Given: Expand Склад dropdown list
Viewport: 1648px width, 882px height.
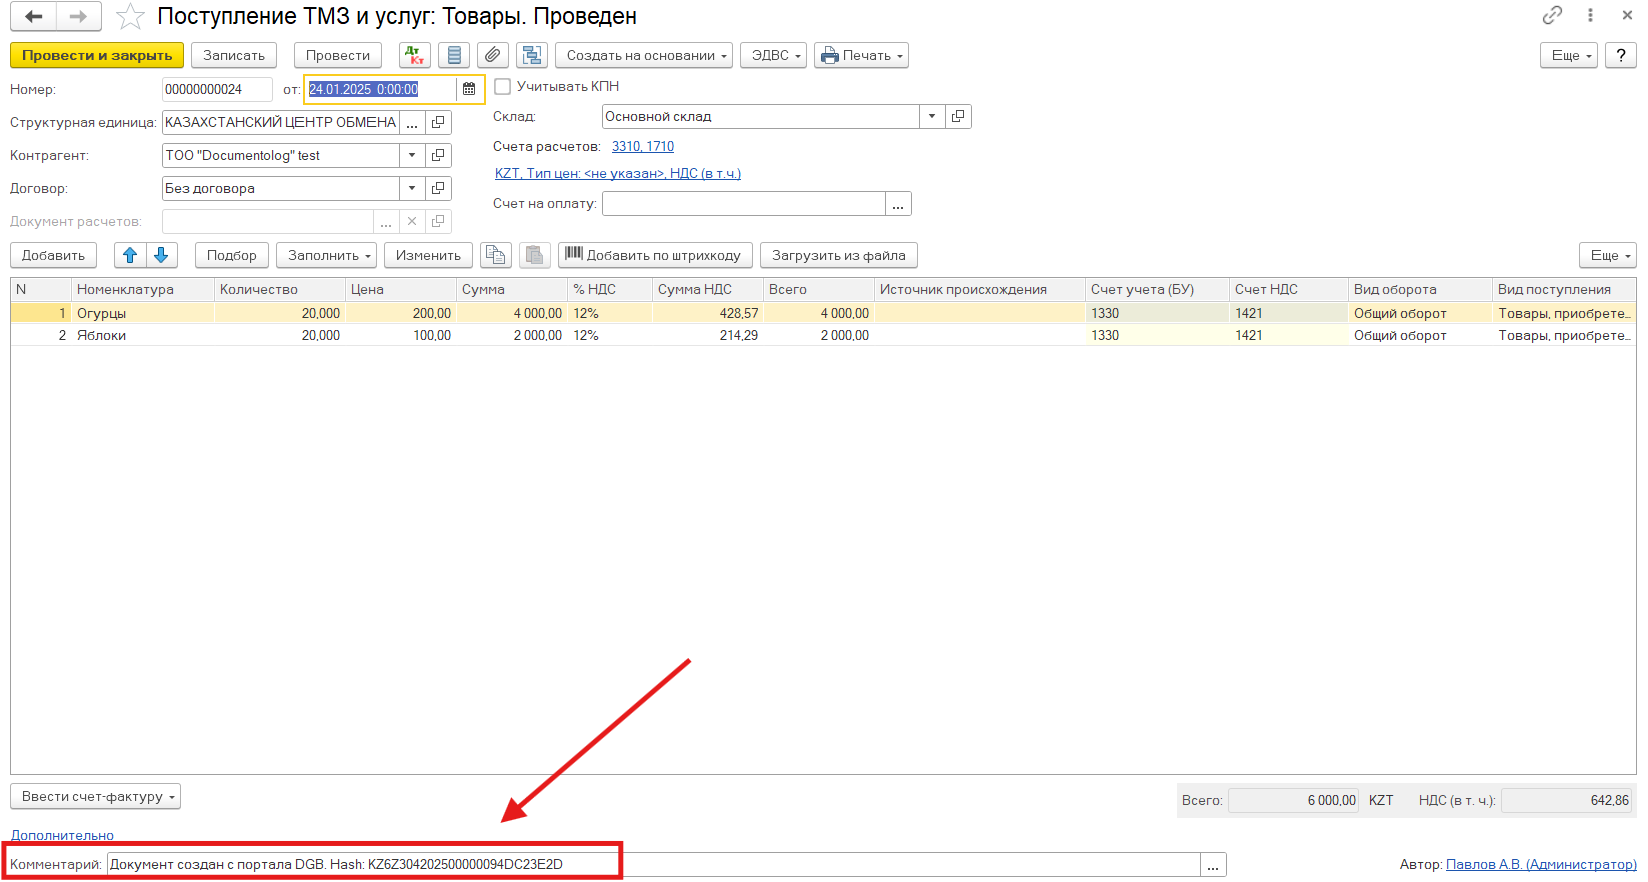Looking at the screenshot, I should [932, 116].
